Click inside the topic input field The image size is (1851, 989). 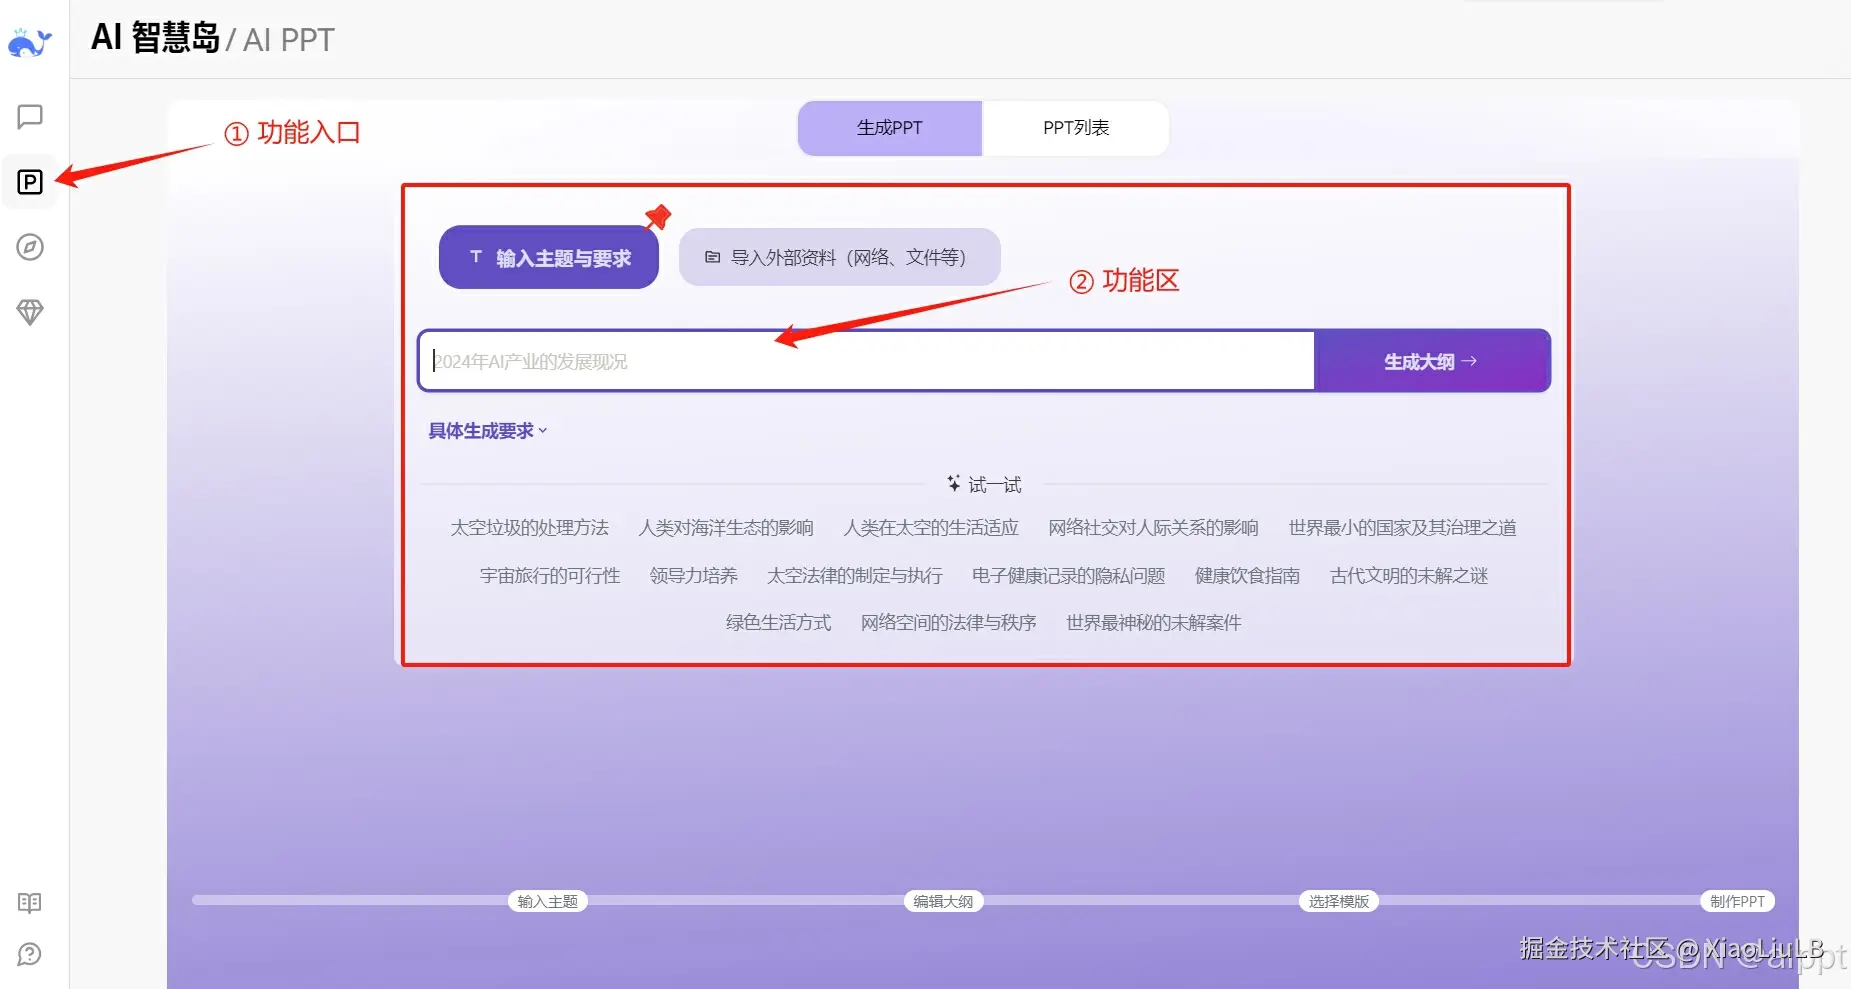tap(867, 361)
